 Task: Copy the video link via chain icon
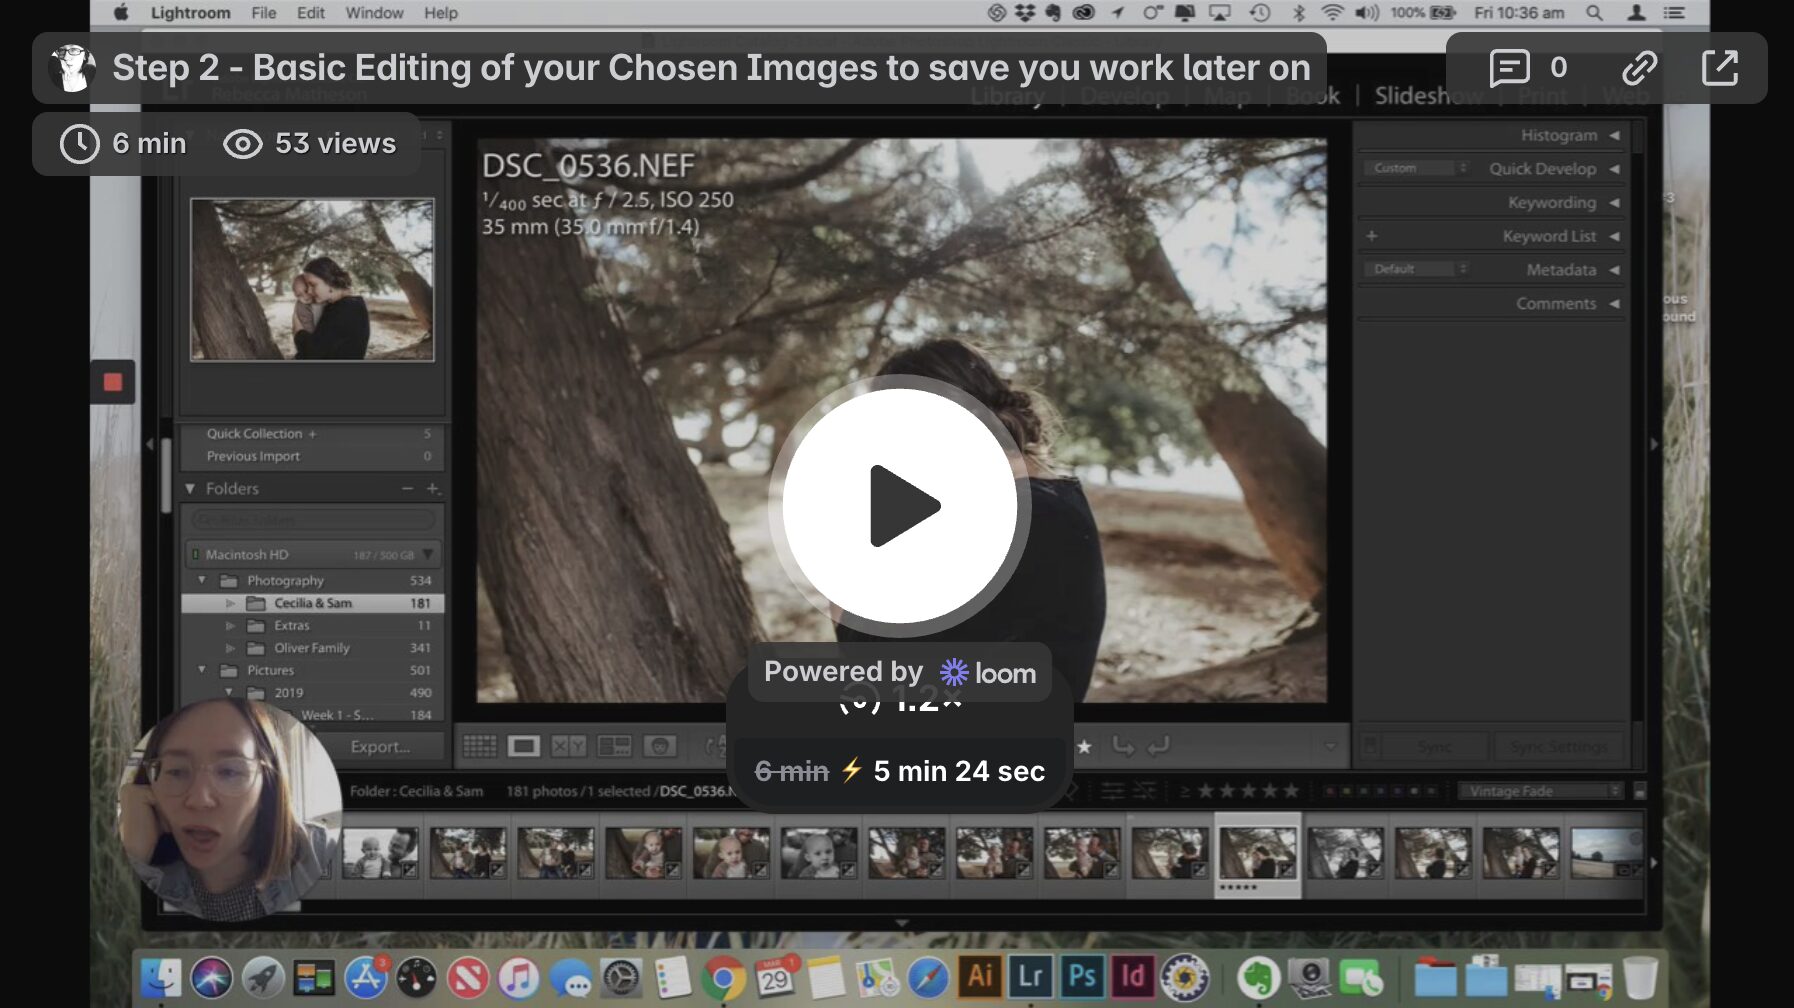point(1639,68)
